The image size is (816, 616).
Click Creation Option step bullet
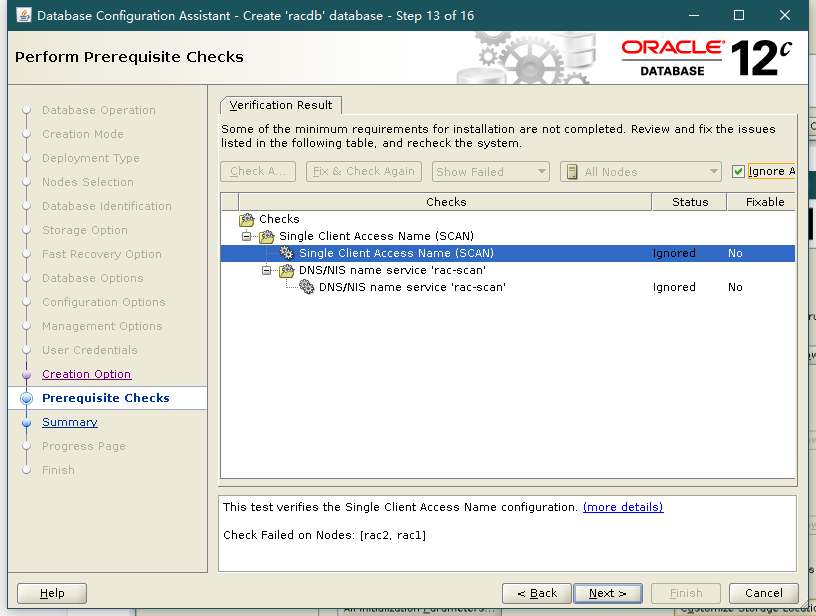(x=27, y=375)
